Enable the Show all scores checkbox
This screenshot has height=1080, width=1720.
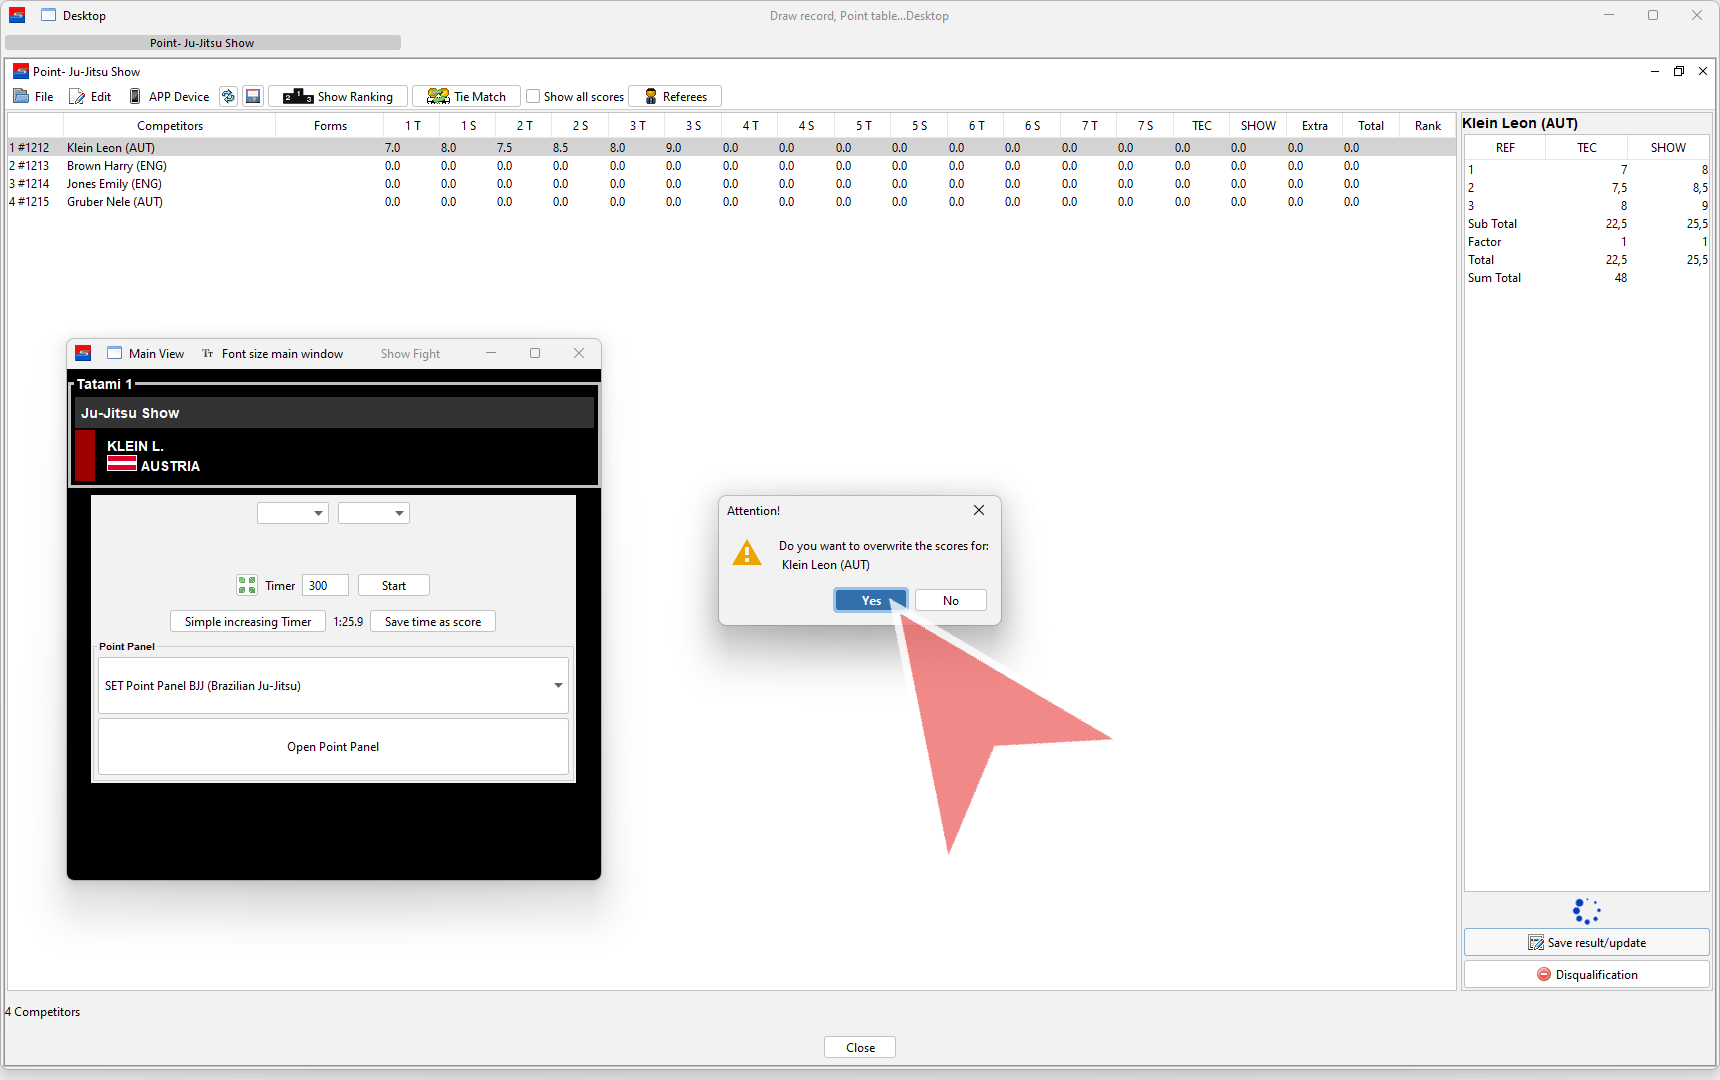(x=534, y=96)
